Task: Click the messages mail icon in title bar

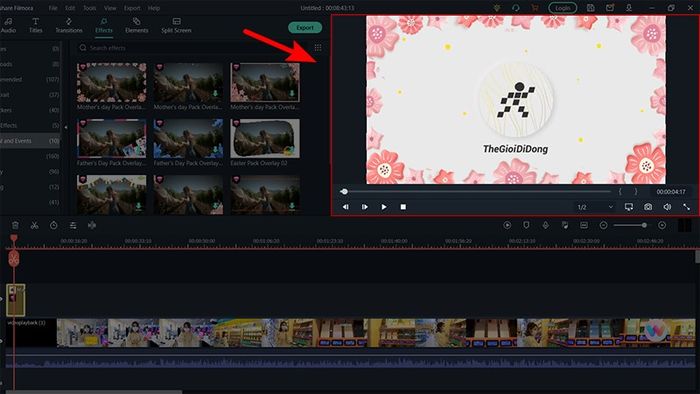Action: click(609, 8)
